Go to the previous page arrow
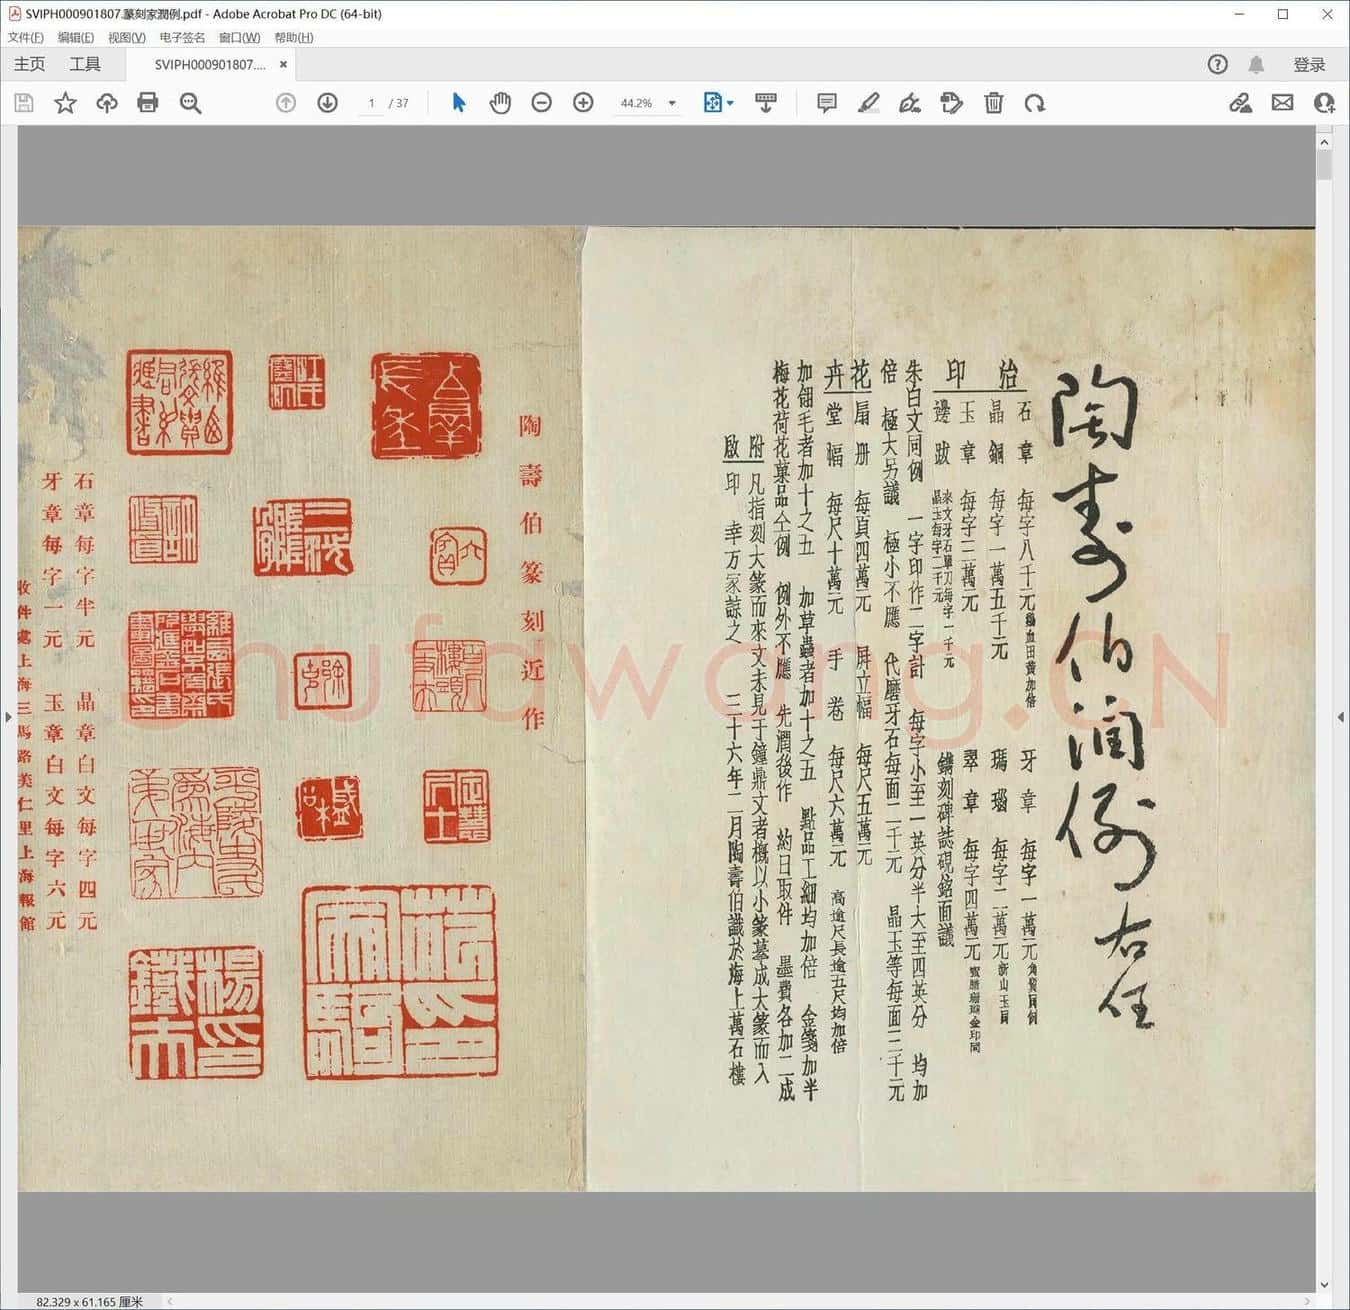The height and width of the screenshot is (1310, 1350). (x=286, y=103)
